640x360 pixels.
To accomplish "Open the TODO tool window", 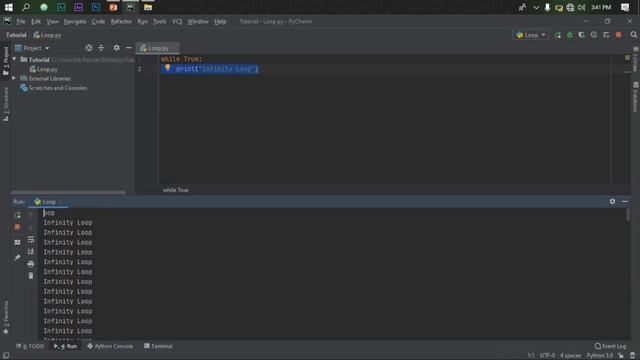I will (x=30, y=346).
